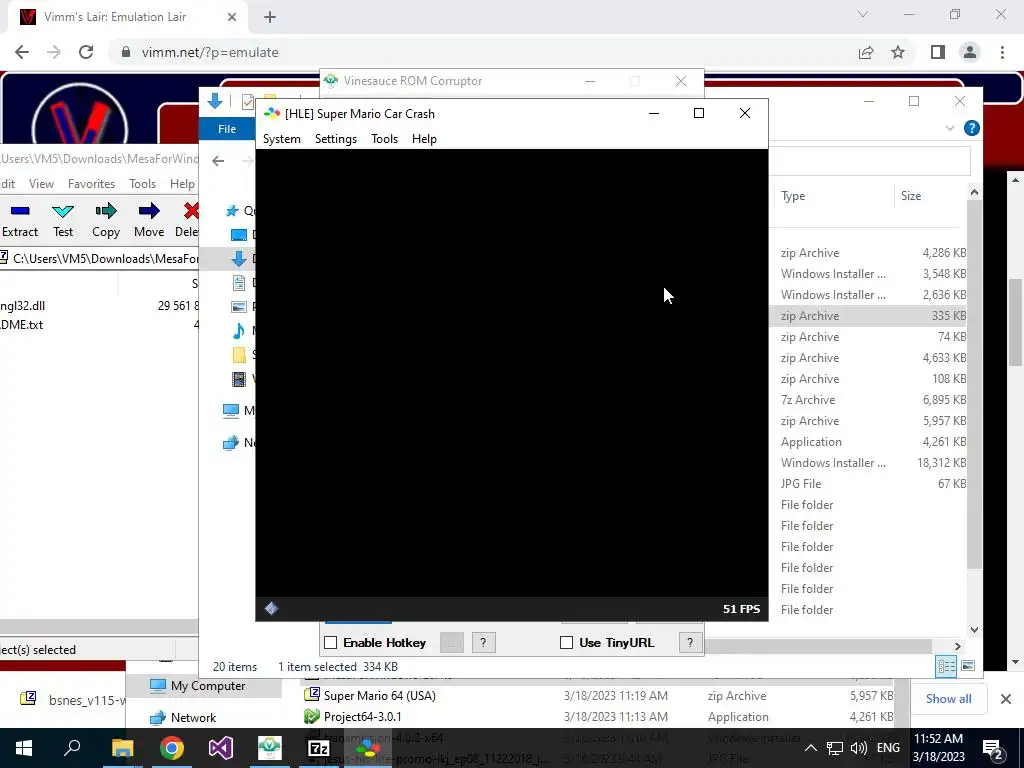This screenshot has width=1024, height=768.
Task: Click the Explorer help question mark icon
Action: click(972, 129)
